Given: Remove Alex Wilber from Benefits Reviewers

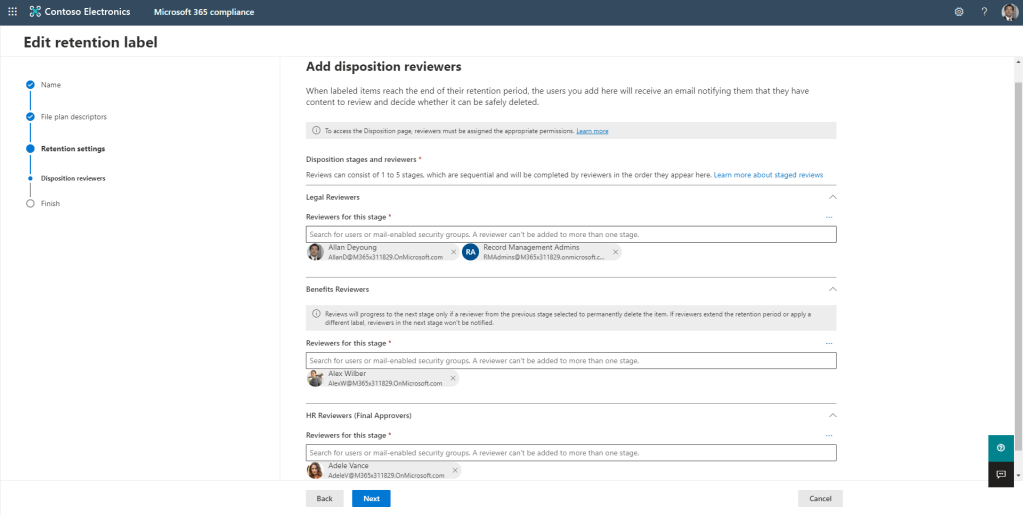Looking at the screenshot, I should (x=453, y=378).
